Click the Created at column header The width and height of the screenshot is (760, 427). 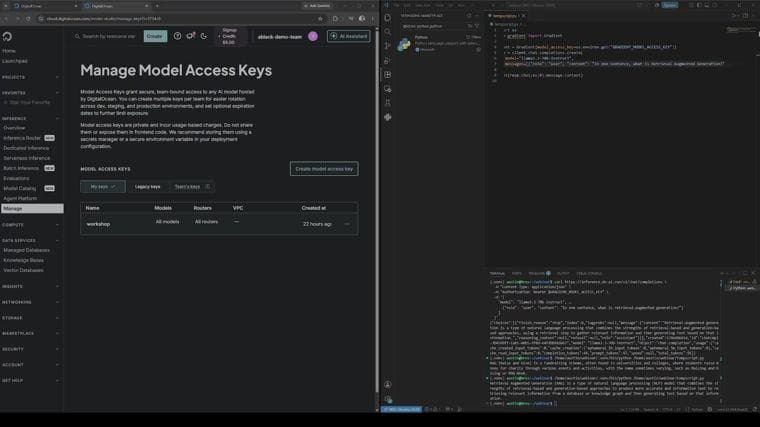[x=314, y=208]
